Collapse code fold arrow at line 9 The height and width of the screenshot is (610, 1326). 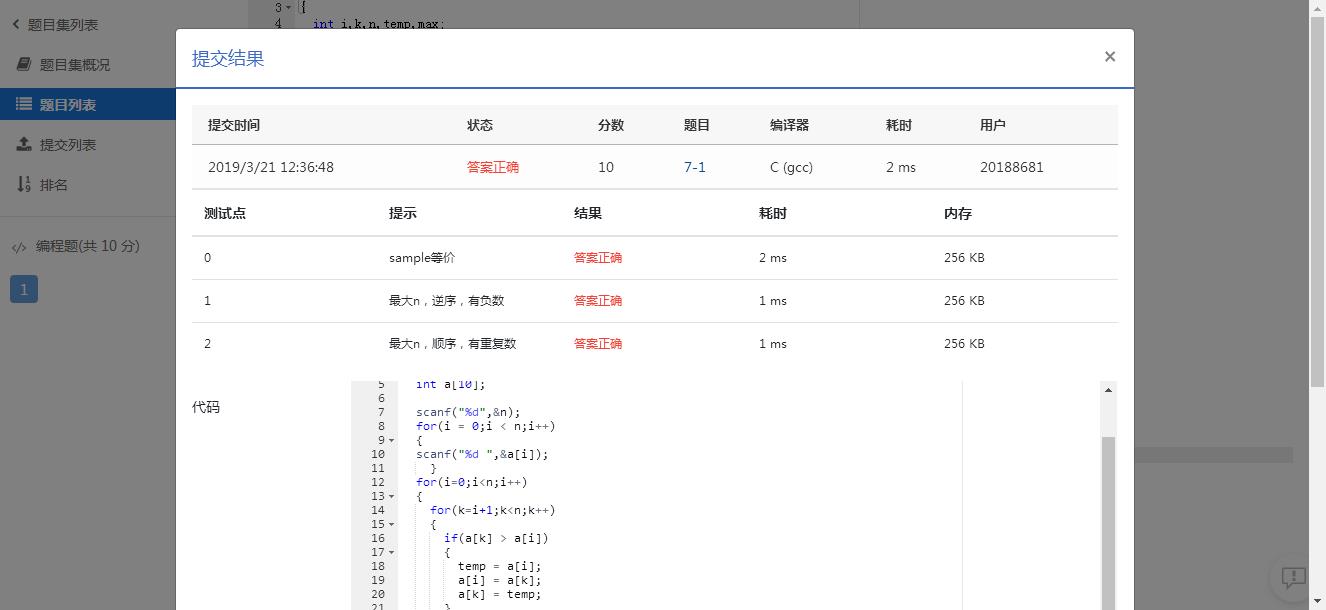391,441
